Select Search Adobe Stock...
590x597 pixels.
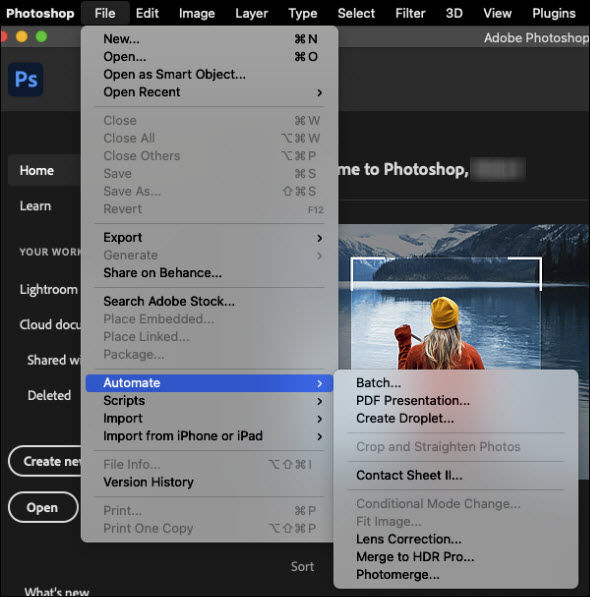[209, 302]
